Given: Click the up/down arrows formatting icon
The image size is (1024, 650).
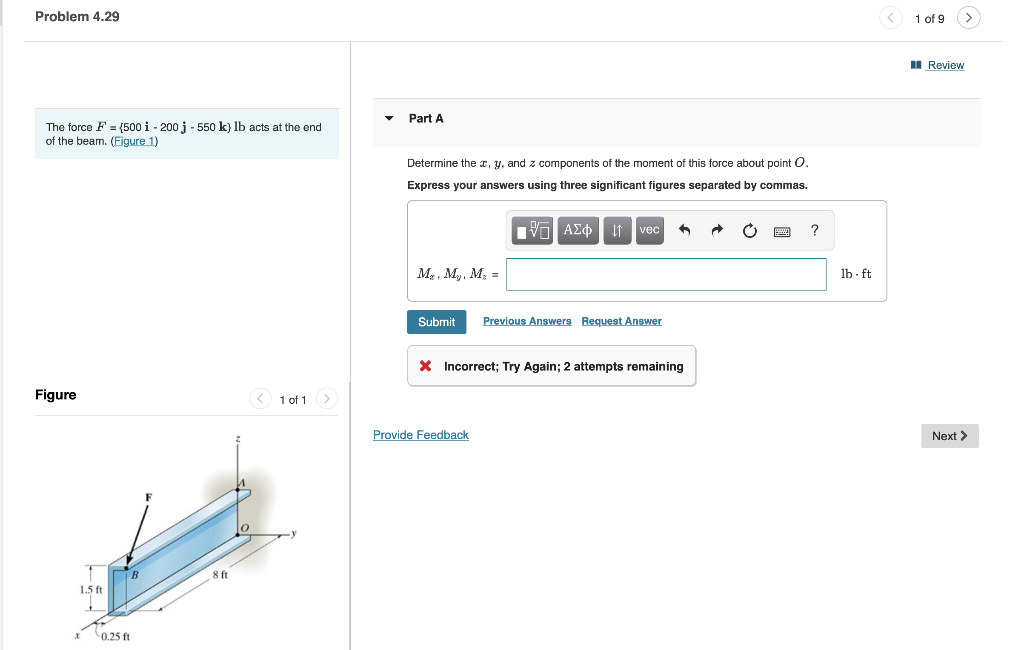Looking at the screenshot, I should point(617,230).
